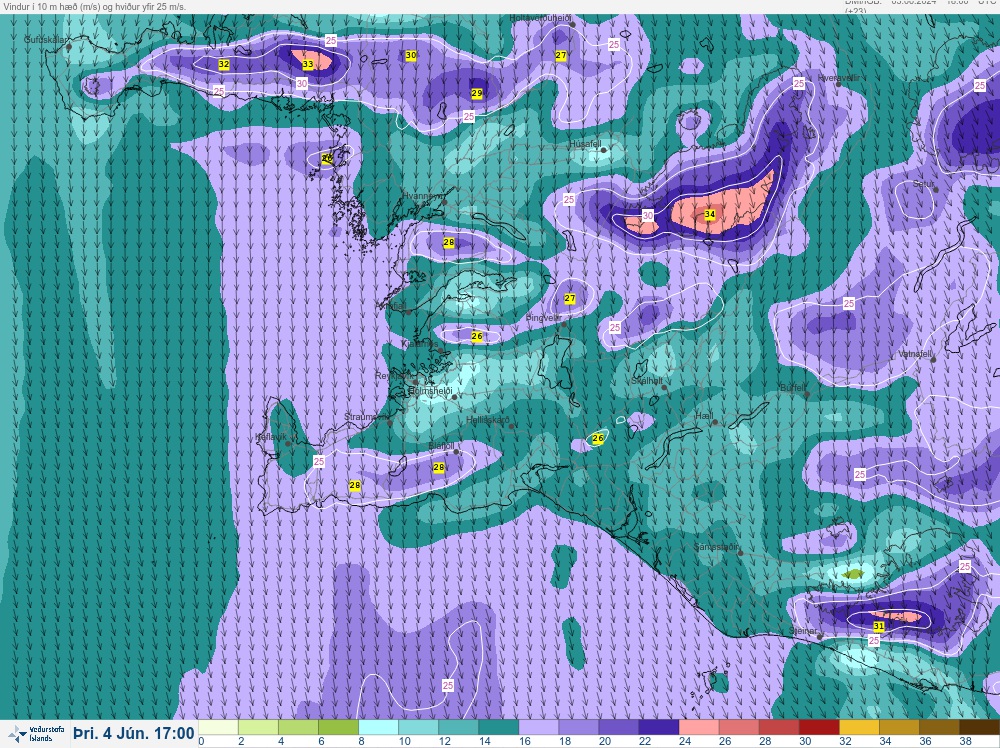Select the light green 2–4 m/s legend swatch
This screenshot has height=748, width=1000.
click(x=258, y=728)
